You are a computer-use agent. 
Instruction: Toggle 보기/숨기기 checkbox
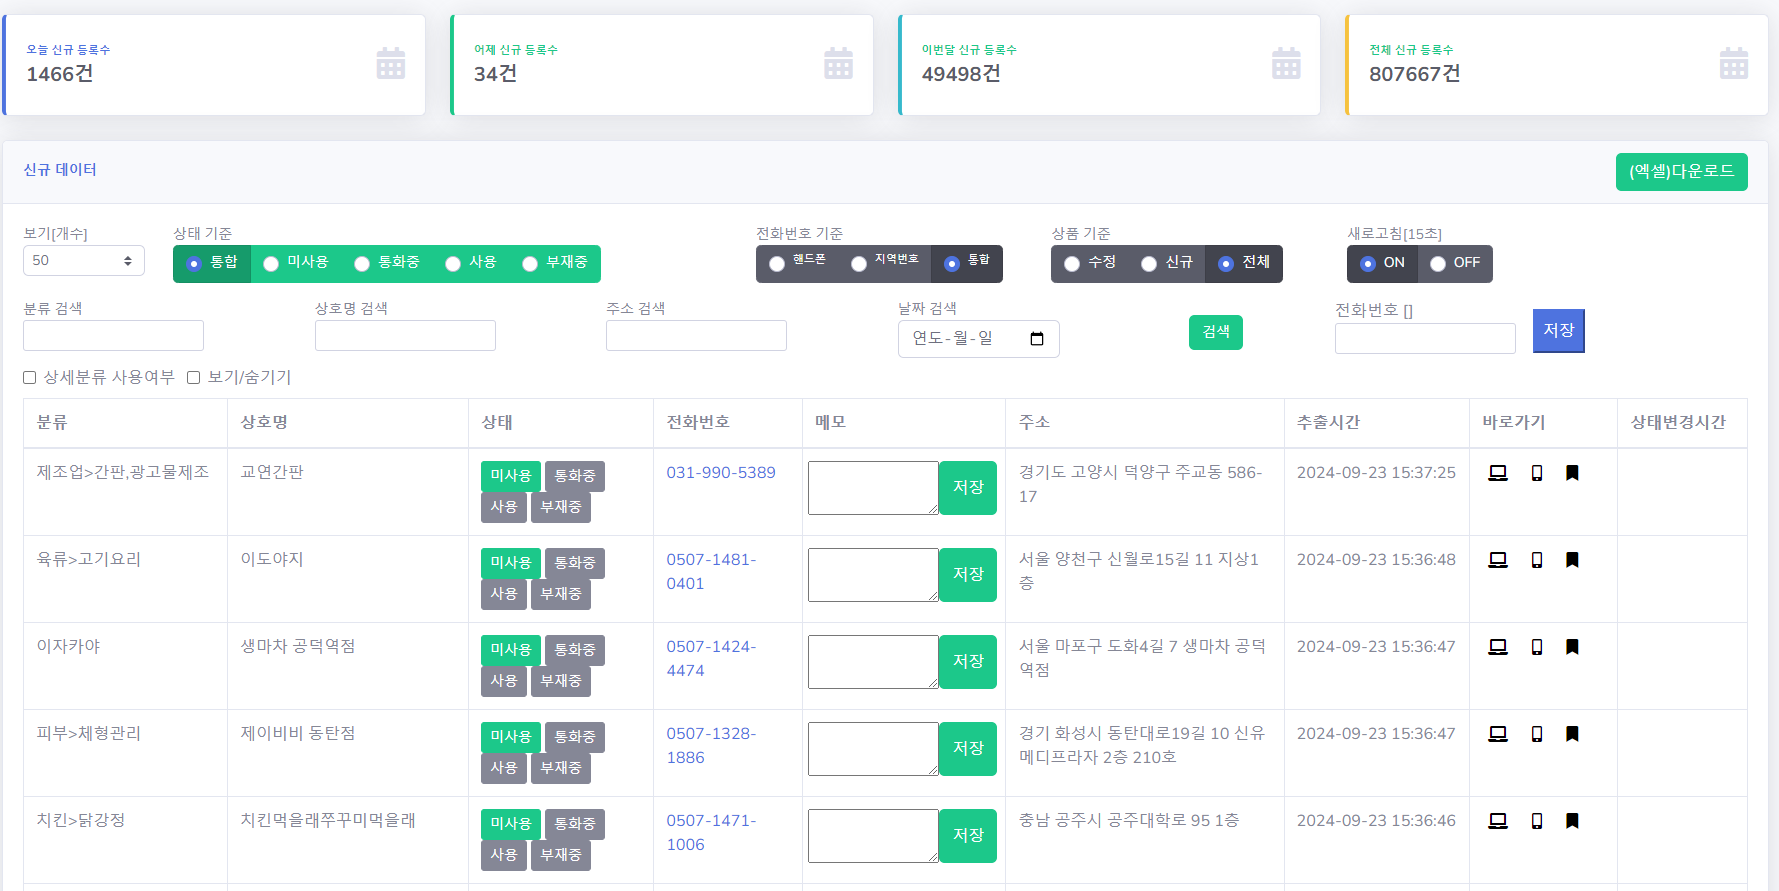click(194, 378)
